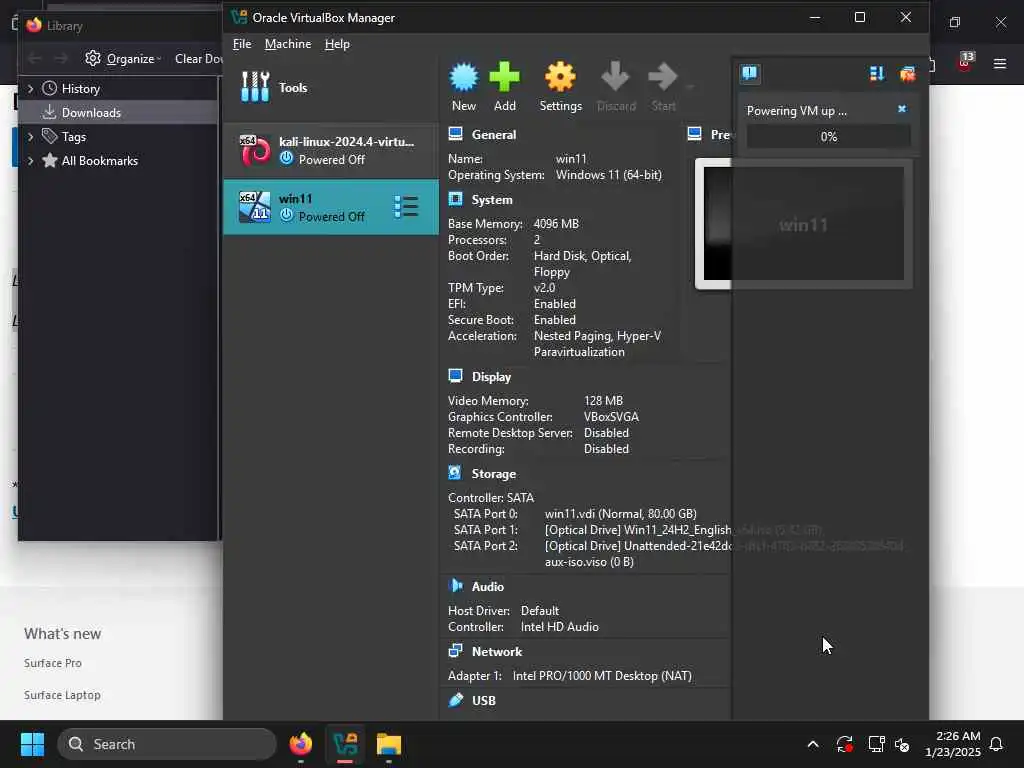This screenshot has width=1024, height=768.
Task: Click the Display section heading
Action: pos(491,377)
